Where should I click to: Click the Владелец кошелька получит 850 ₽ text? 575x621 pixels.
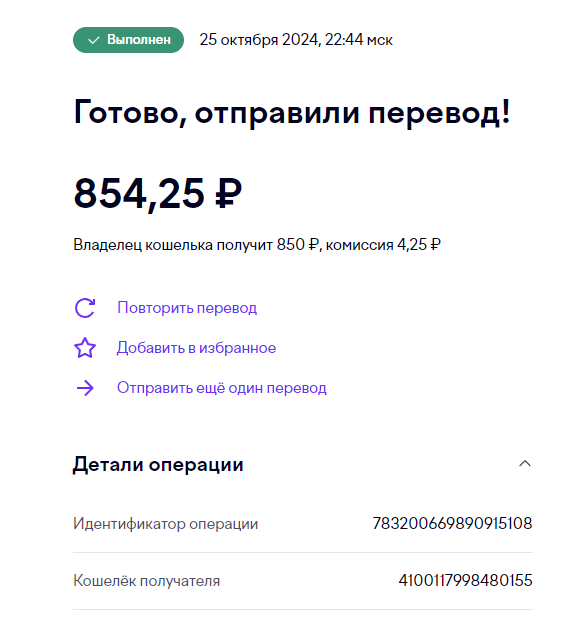pos(196,245)
